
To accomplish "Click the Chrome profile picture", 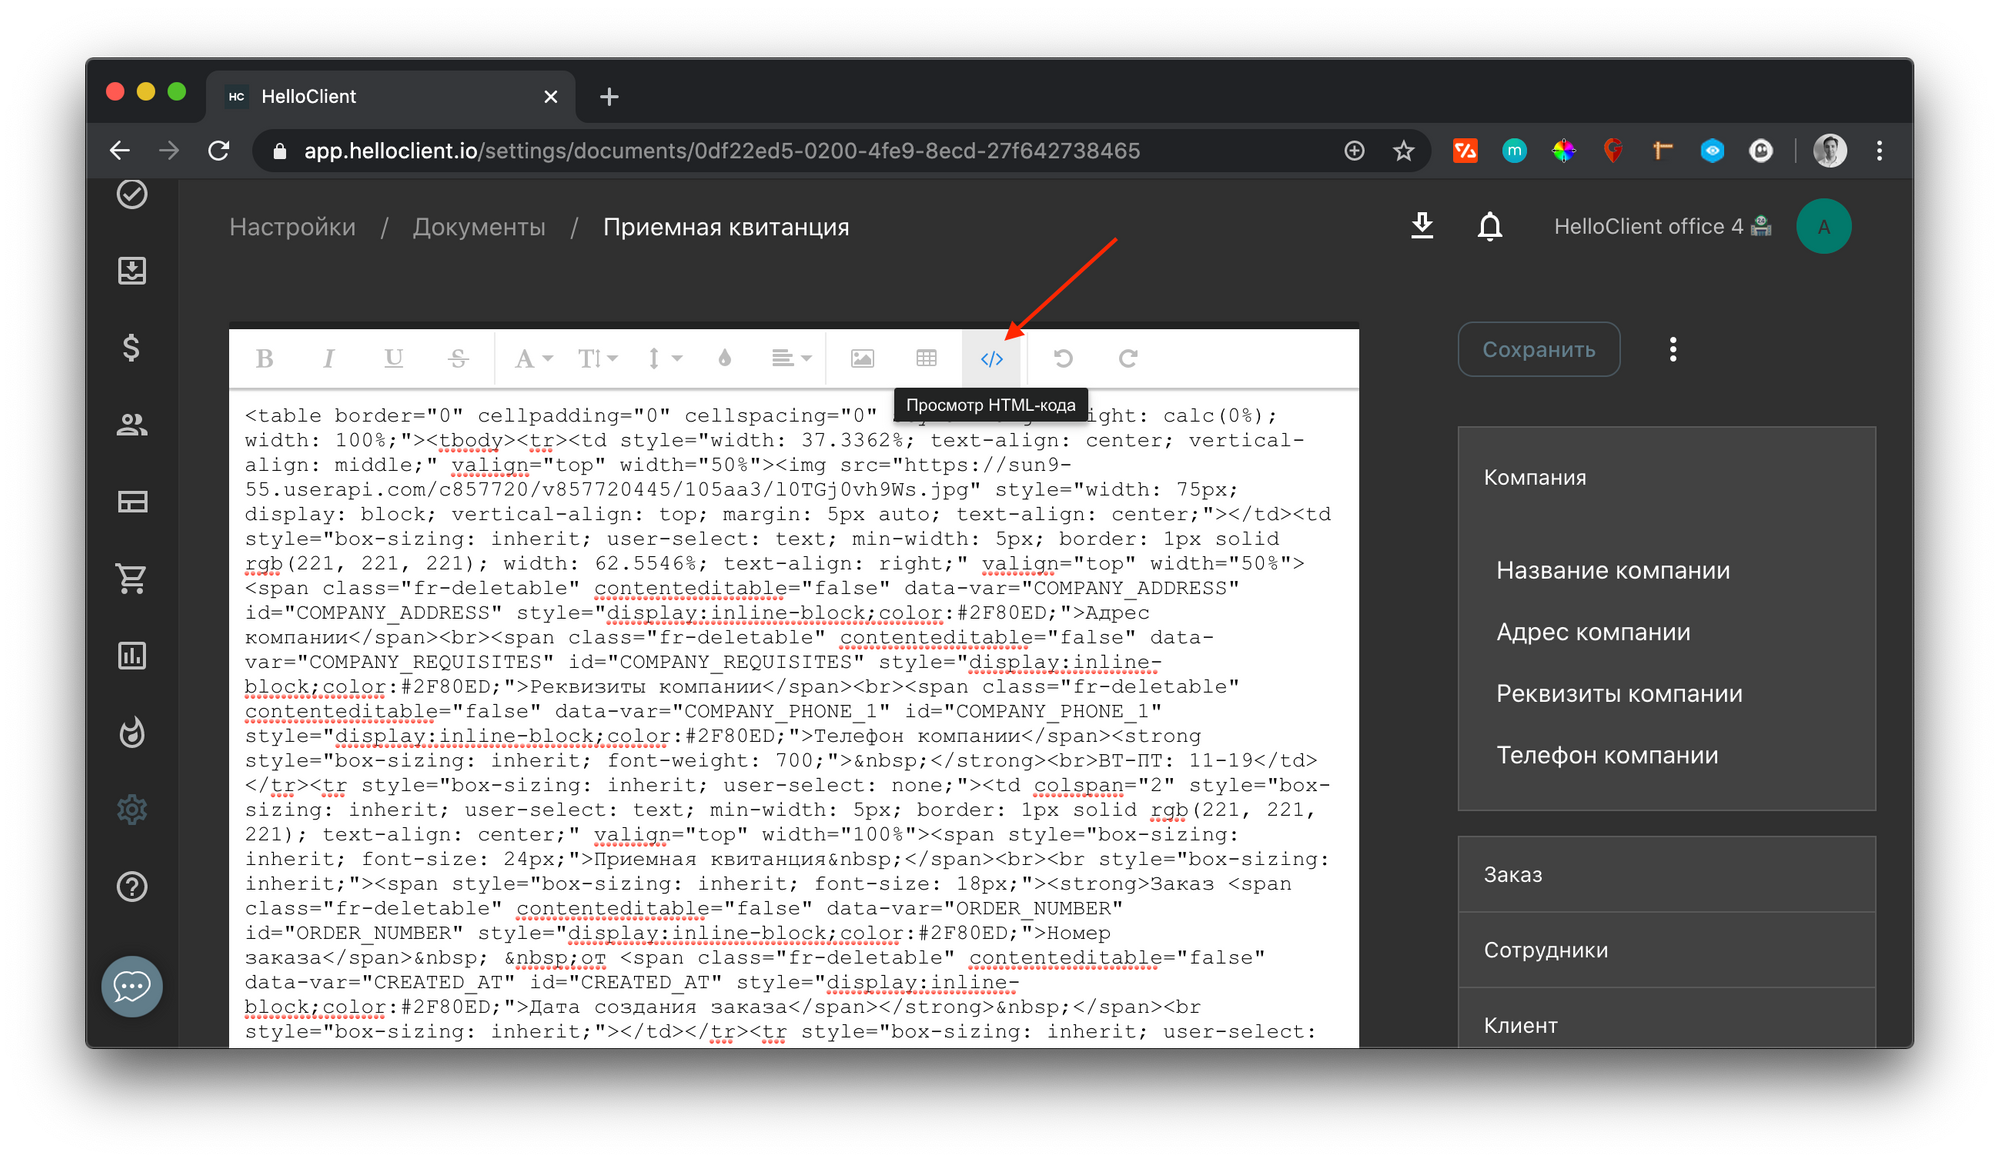I will coord(1829,150).
